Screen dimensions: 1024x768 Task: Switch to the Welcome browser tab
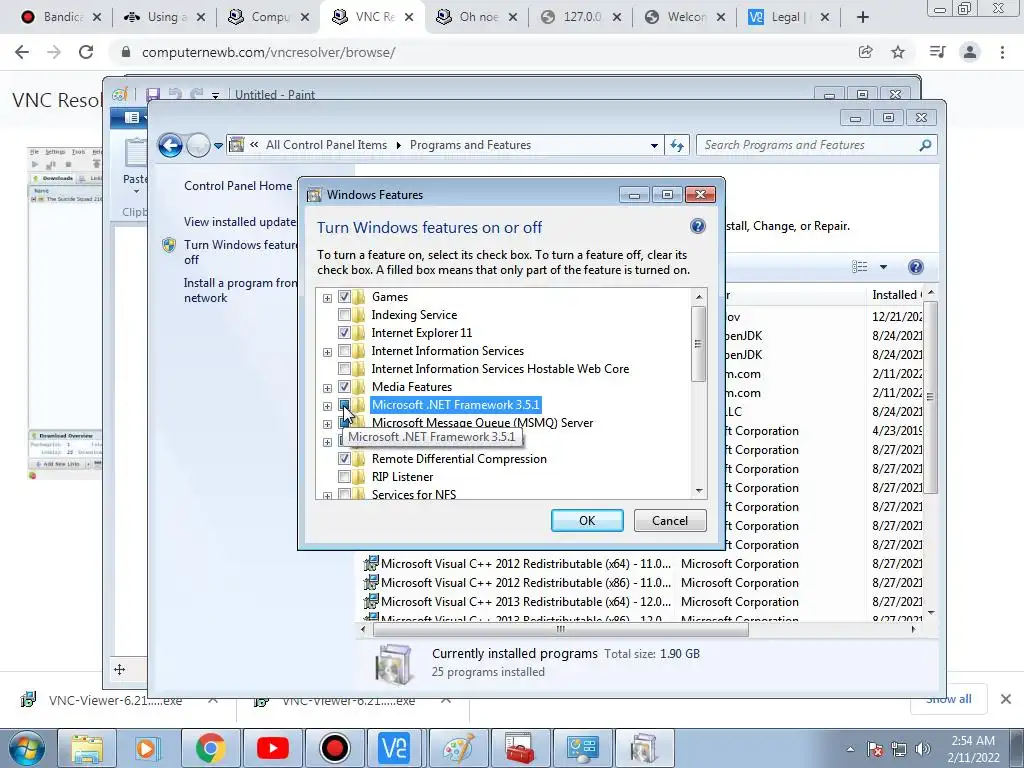coord(686,17)
